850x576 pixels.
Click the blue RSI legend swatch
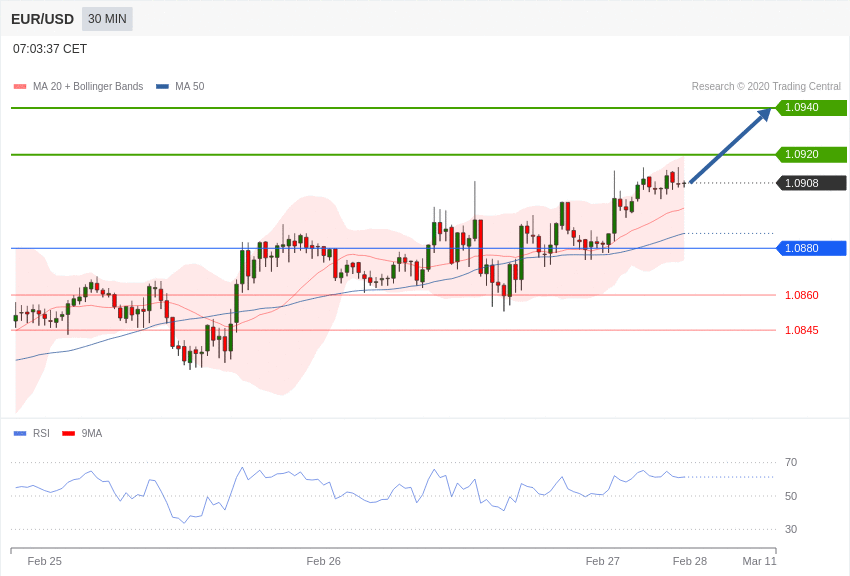(20, 433)
